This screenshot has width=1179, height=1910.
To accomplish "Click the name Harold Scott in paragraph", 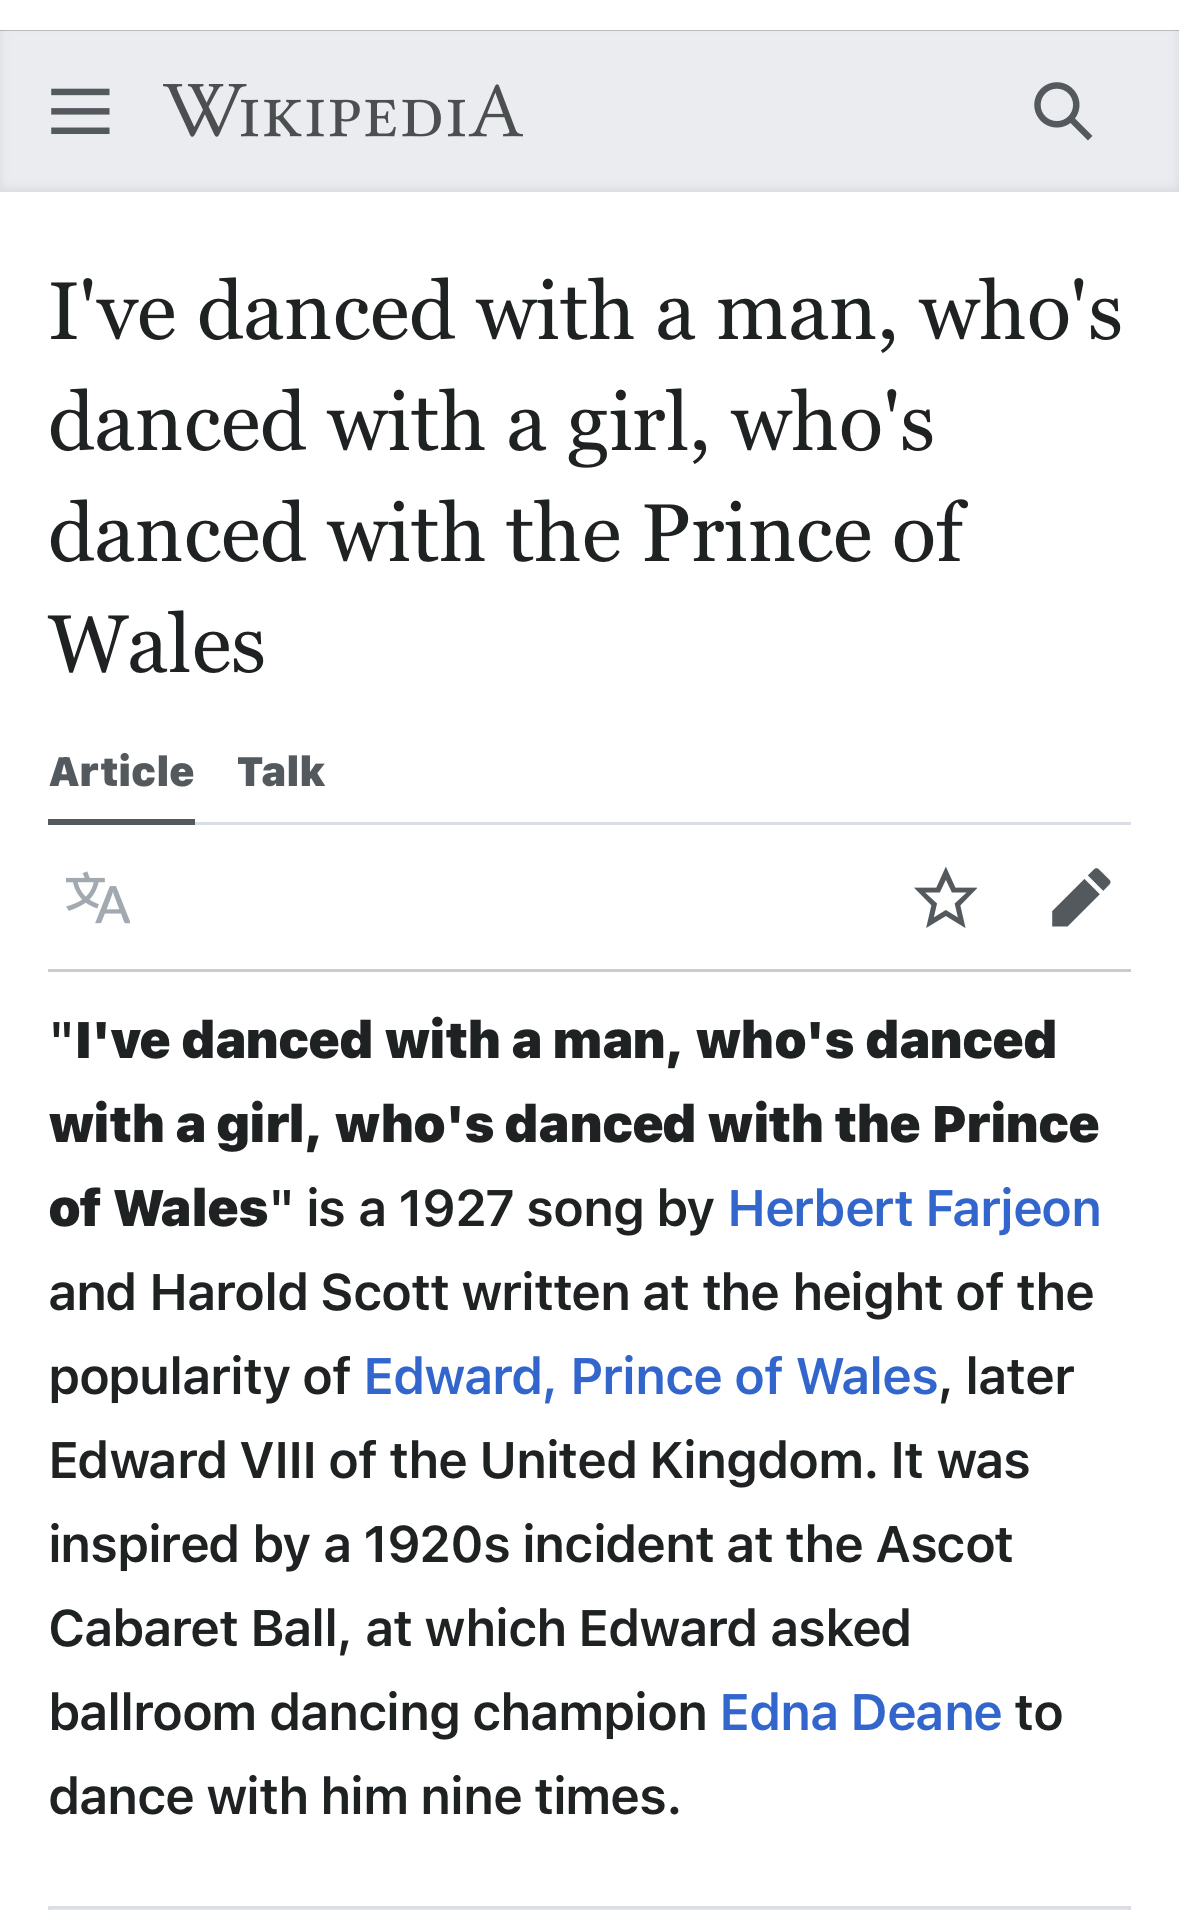I will pyautogui.click(x=299, y=1292).
